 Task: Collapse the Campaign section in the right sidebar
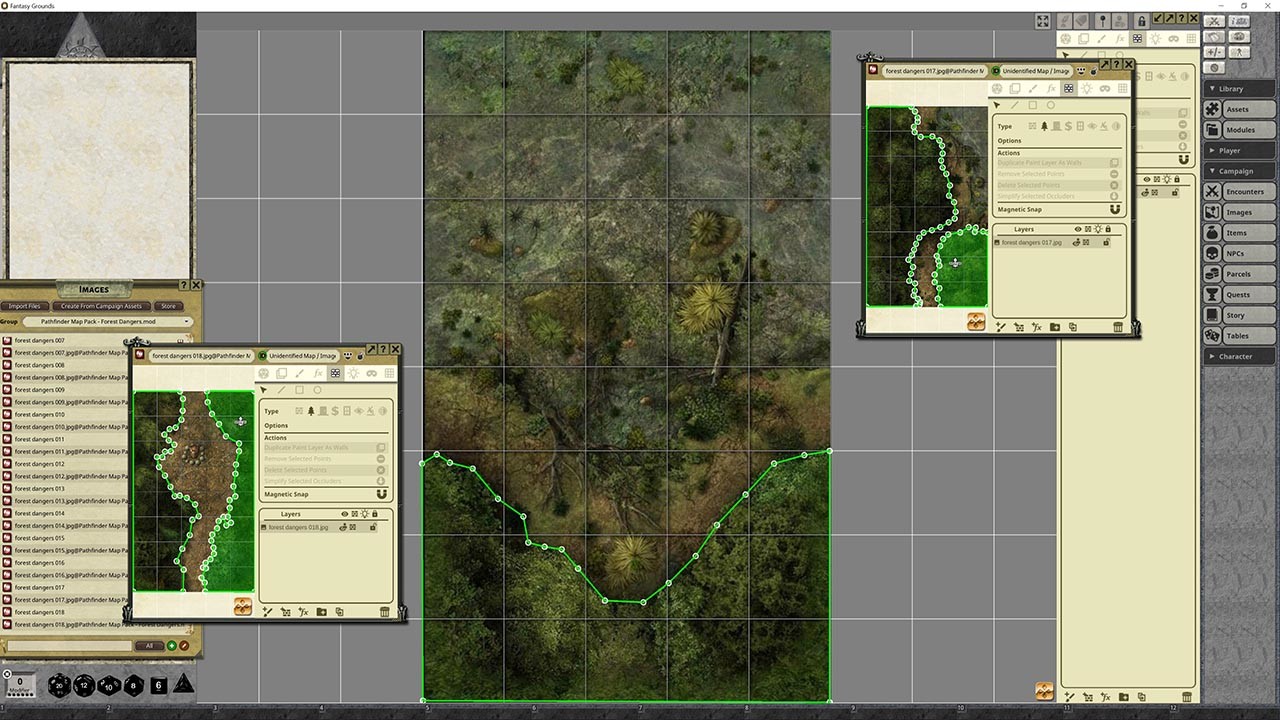1238,170
